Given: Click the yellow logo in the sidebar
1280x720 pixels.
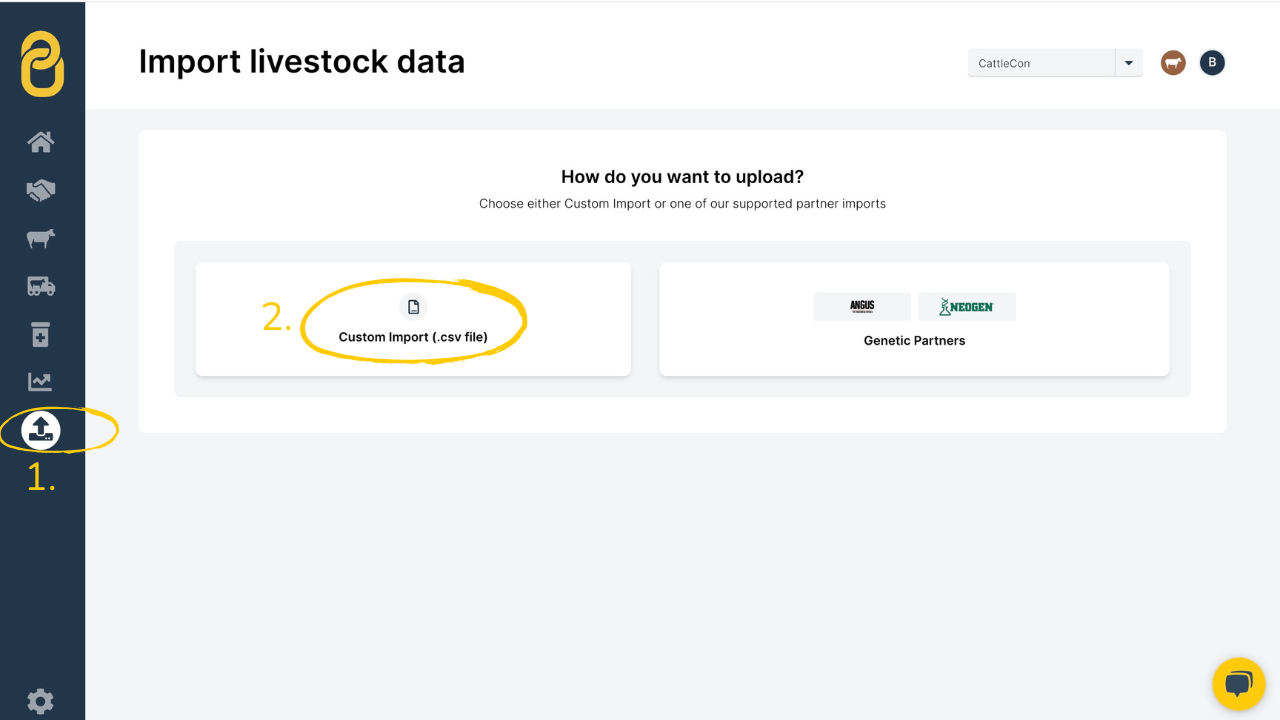Looking at the screenshot, I should [42, 64].
